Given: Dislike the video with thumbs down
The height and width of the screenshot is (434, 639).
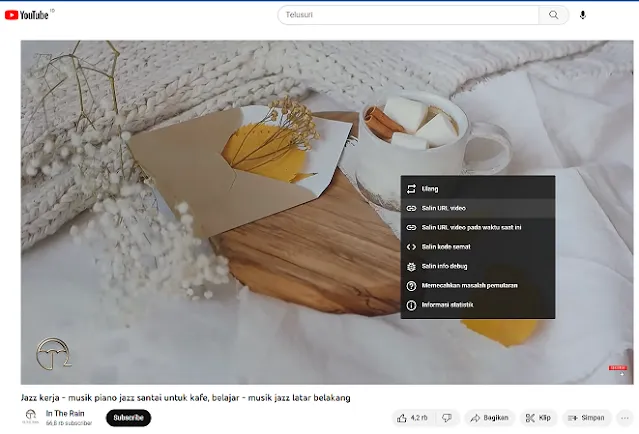Looking at the screenshot, I should [447, 418].
